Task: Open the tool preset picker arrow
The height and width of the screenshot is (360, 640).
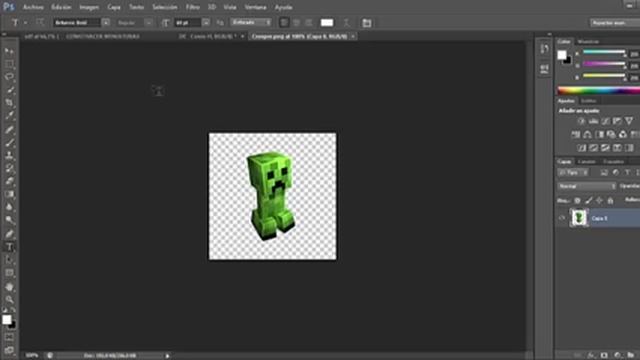Action: click(25, 23)
